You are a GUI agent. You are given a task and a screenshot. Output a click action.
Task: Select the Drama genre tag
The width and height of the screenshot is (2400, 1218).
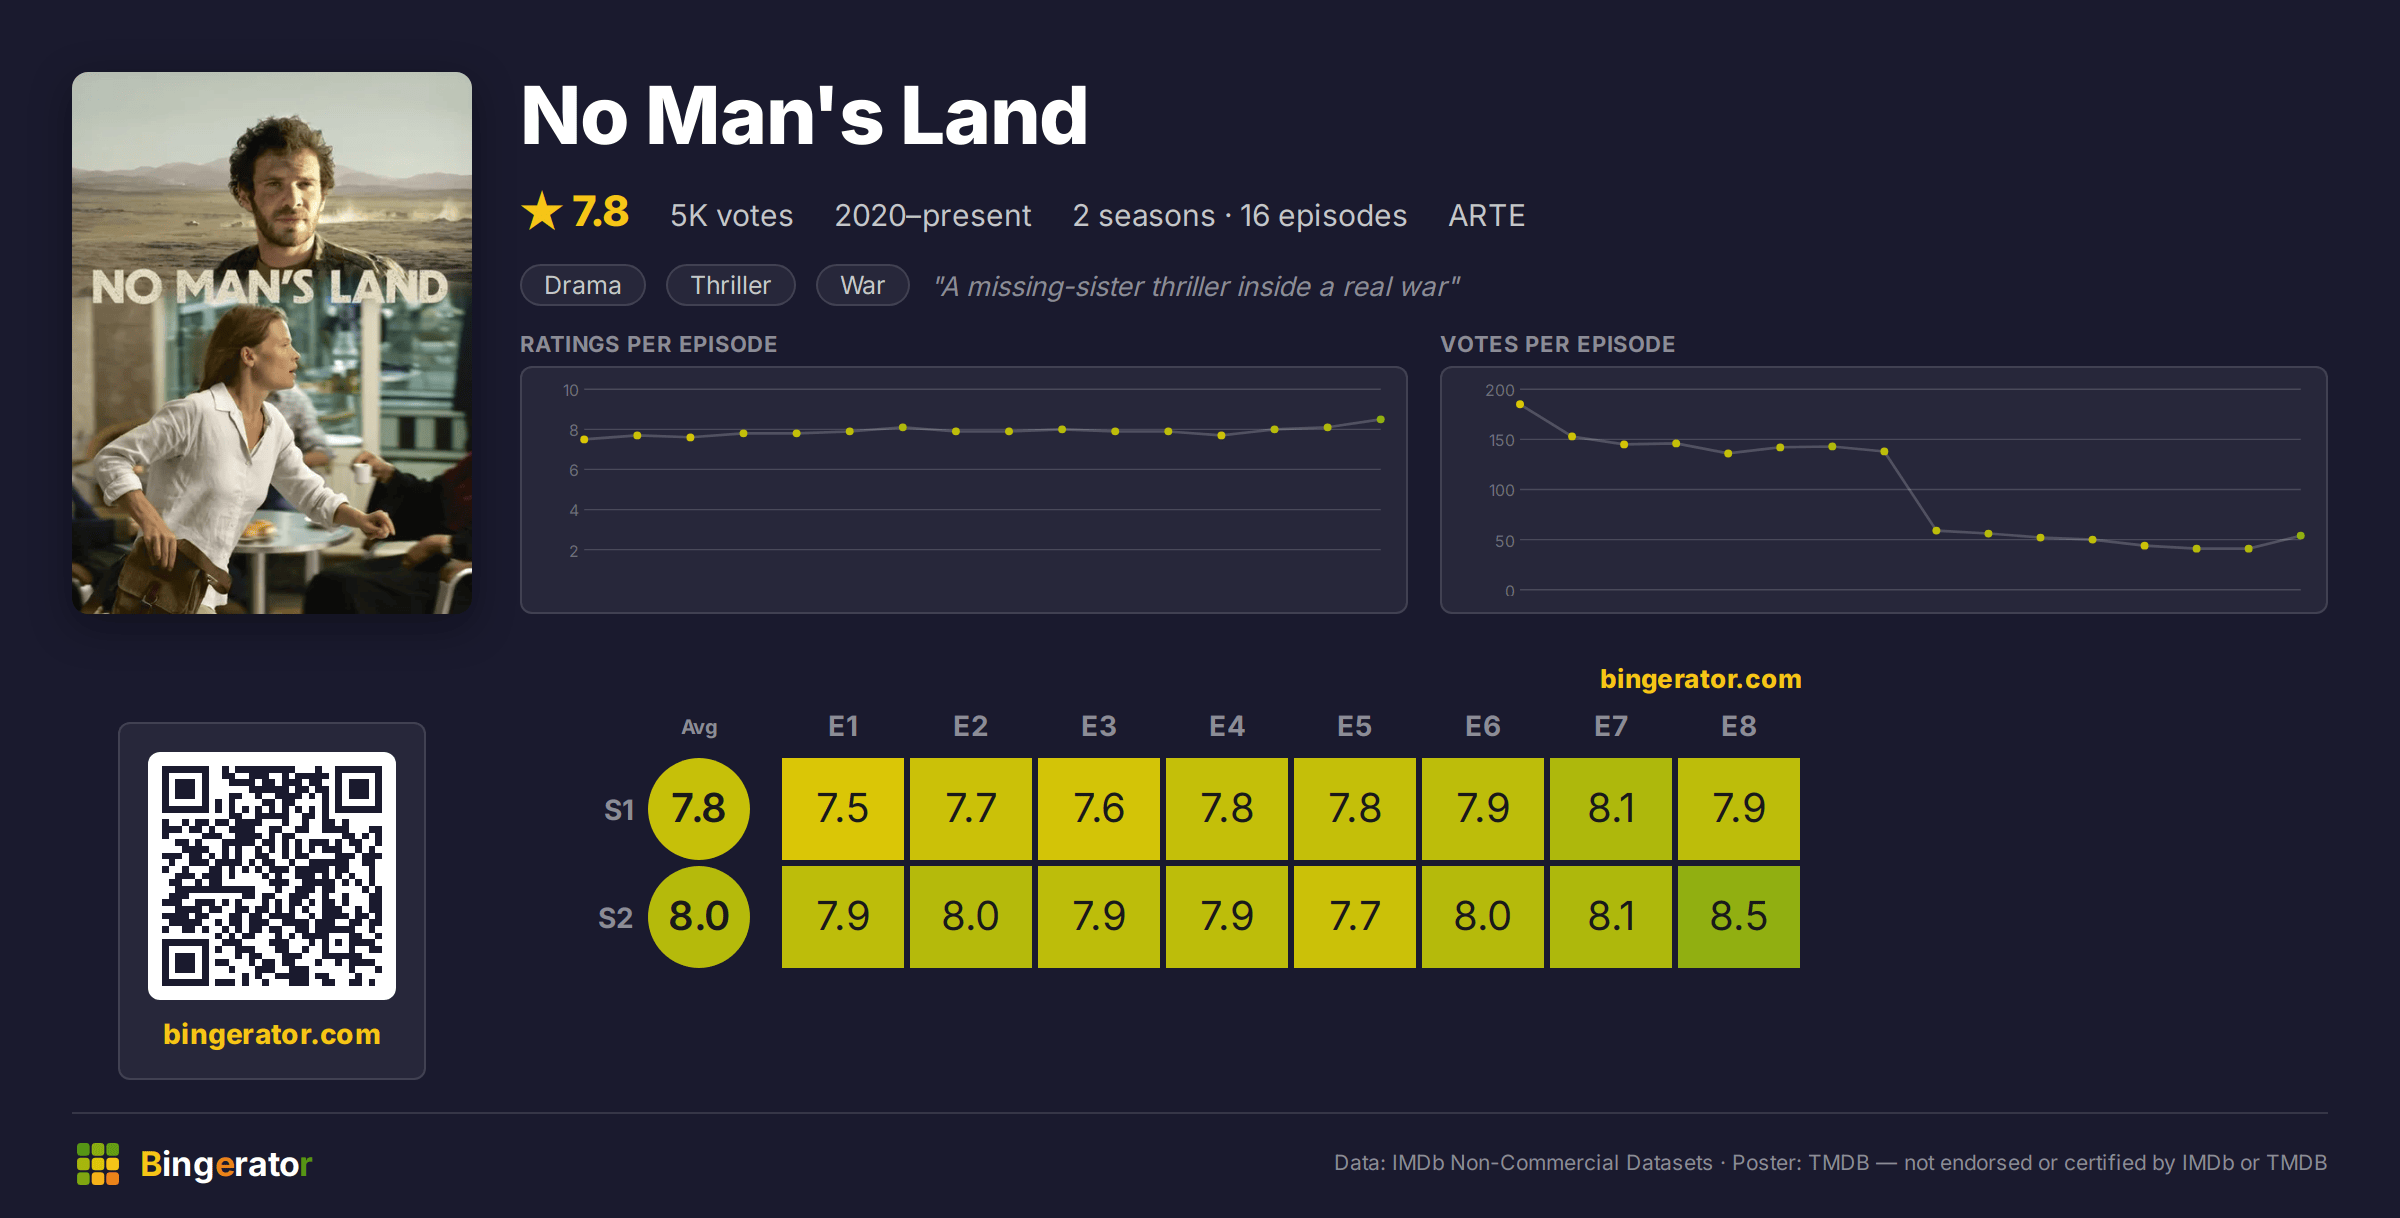pos(583,285)
